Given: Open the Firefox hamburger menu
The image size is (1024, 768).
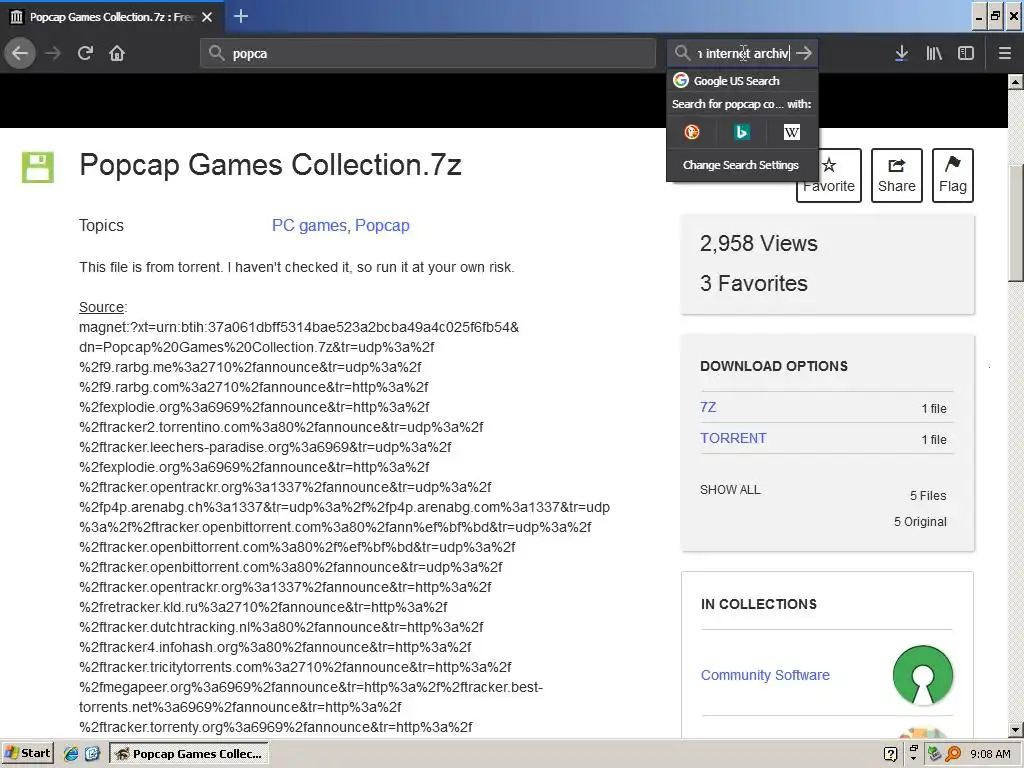Looking at the screenshot, I should tap(1004, 53).
